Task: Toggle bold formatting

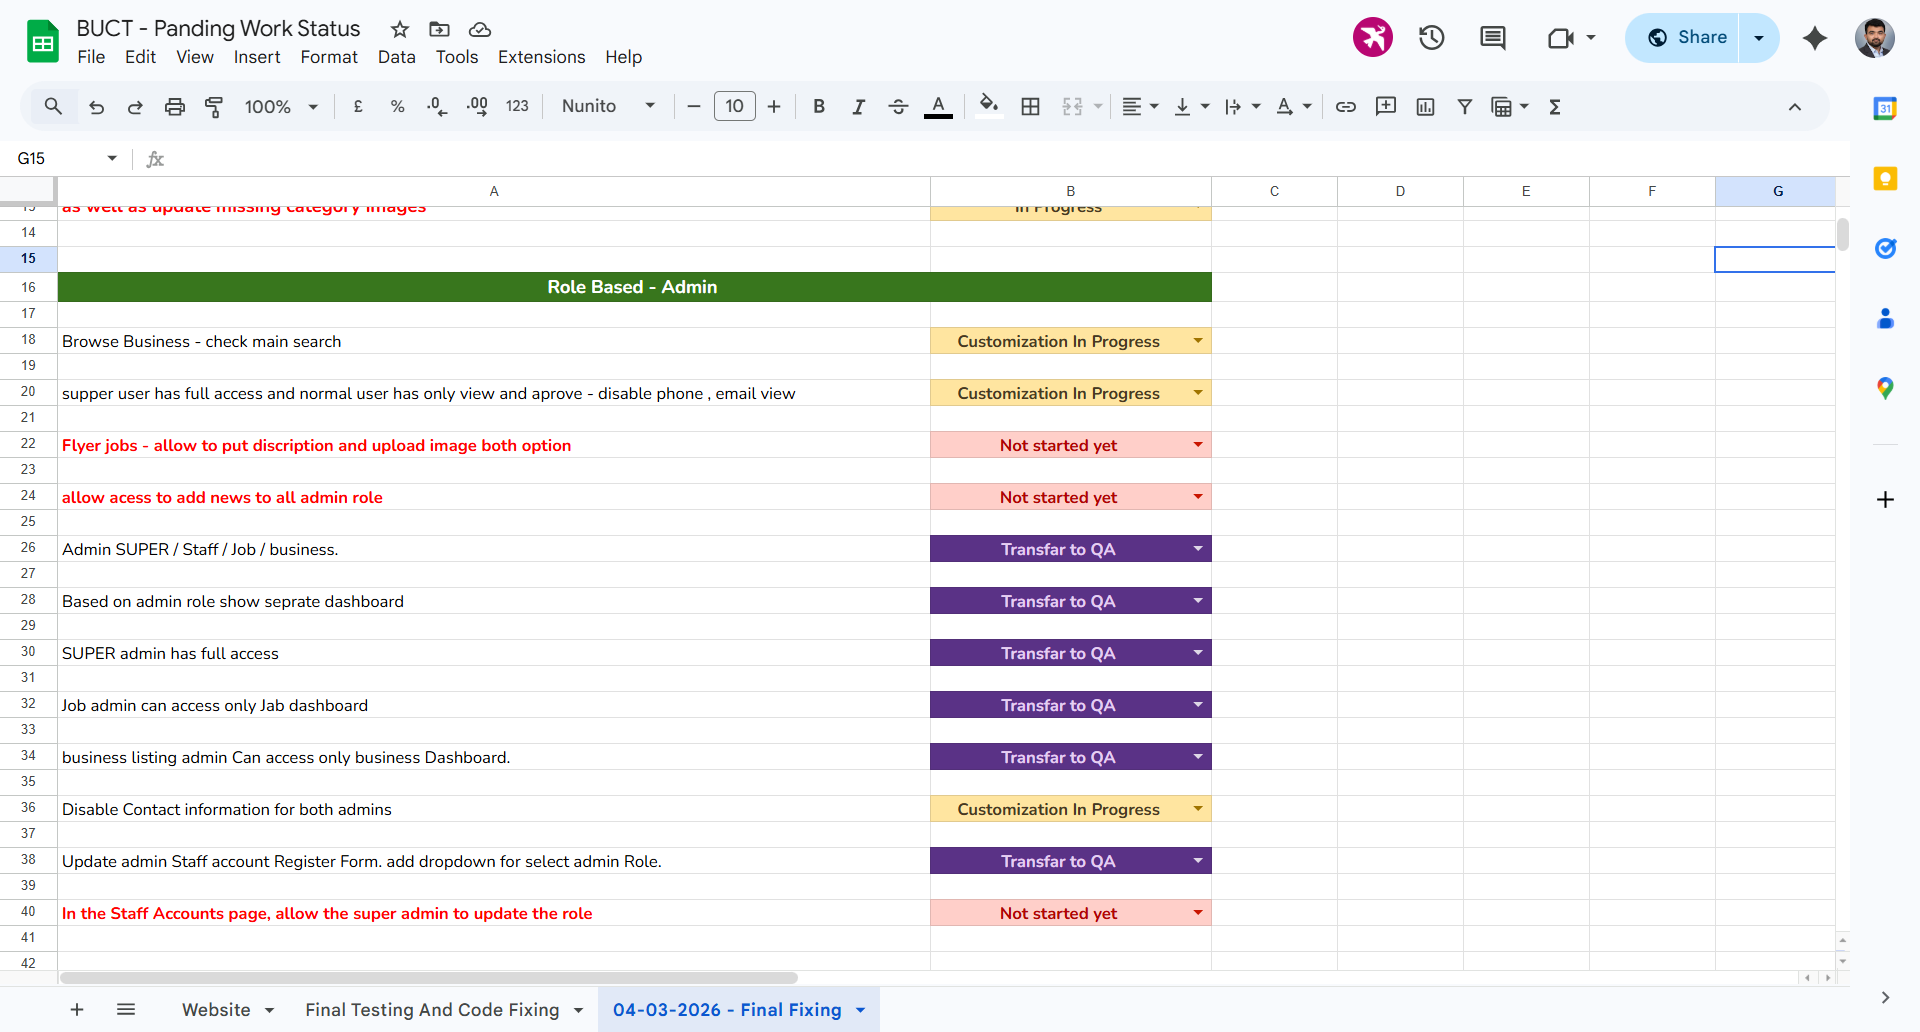Action: click(x=819, y=107)
